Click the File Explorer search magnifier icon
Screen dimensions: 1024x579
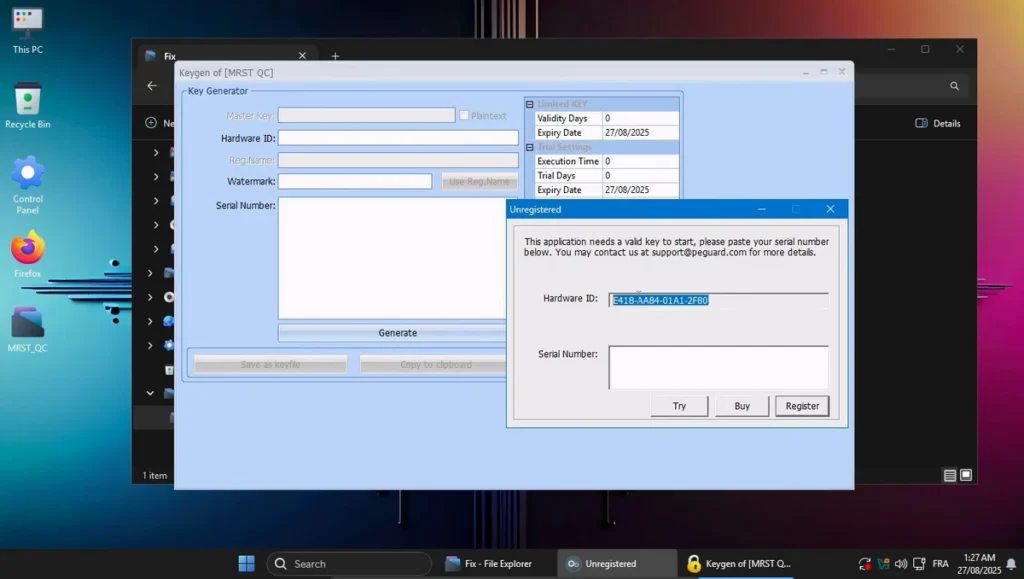[954, 87]
